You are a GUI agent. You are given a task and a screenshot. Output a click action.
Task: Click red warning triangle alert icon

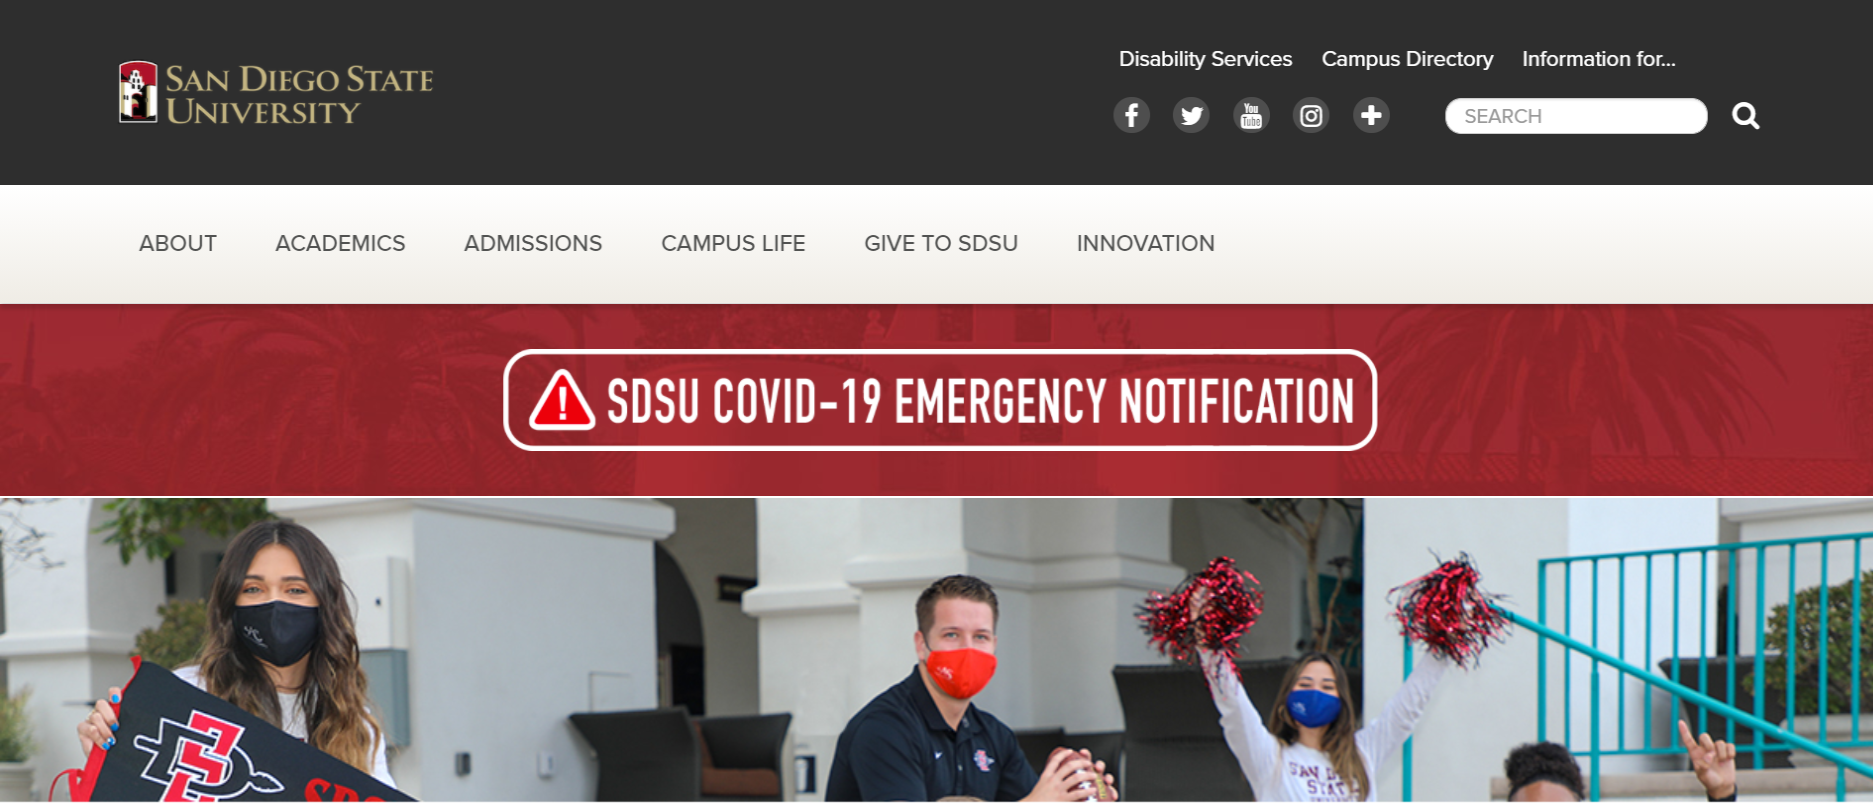tap(562, 400)
